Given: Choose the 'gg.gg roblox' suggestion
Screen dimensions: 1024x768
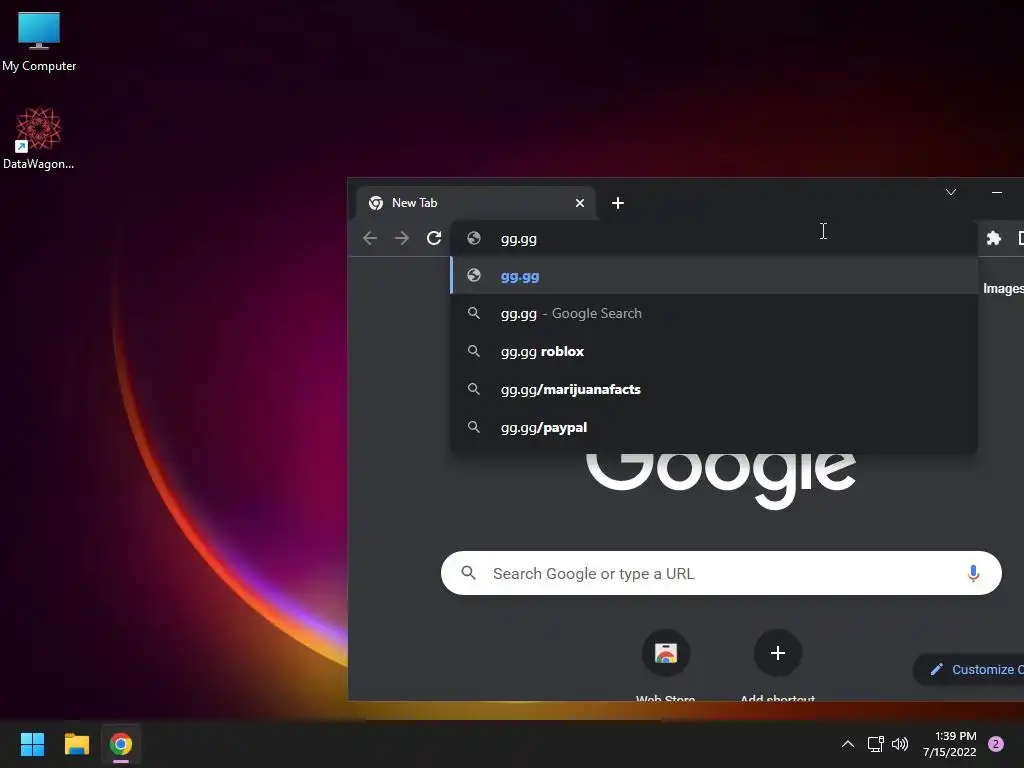Looking at the screenshot, I should pyautogui.click(x=714, y=351).
